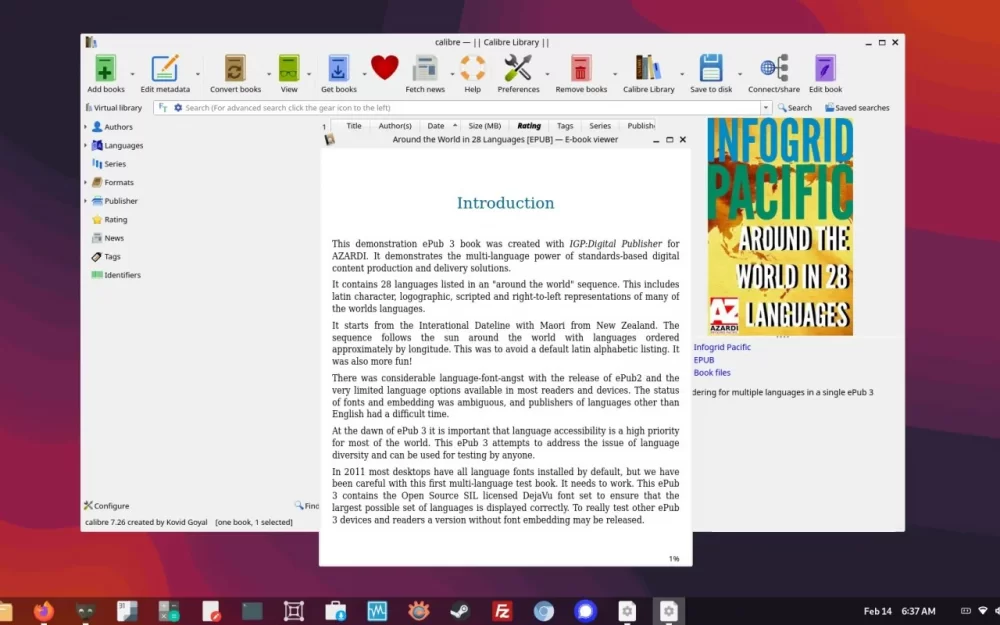Click the Infogrid Pacific author link
This screenshot has width=1000, height=625.
722,347
